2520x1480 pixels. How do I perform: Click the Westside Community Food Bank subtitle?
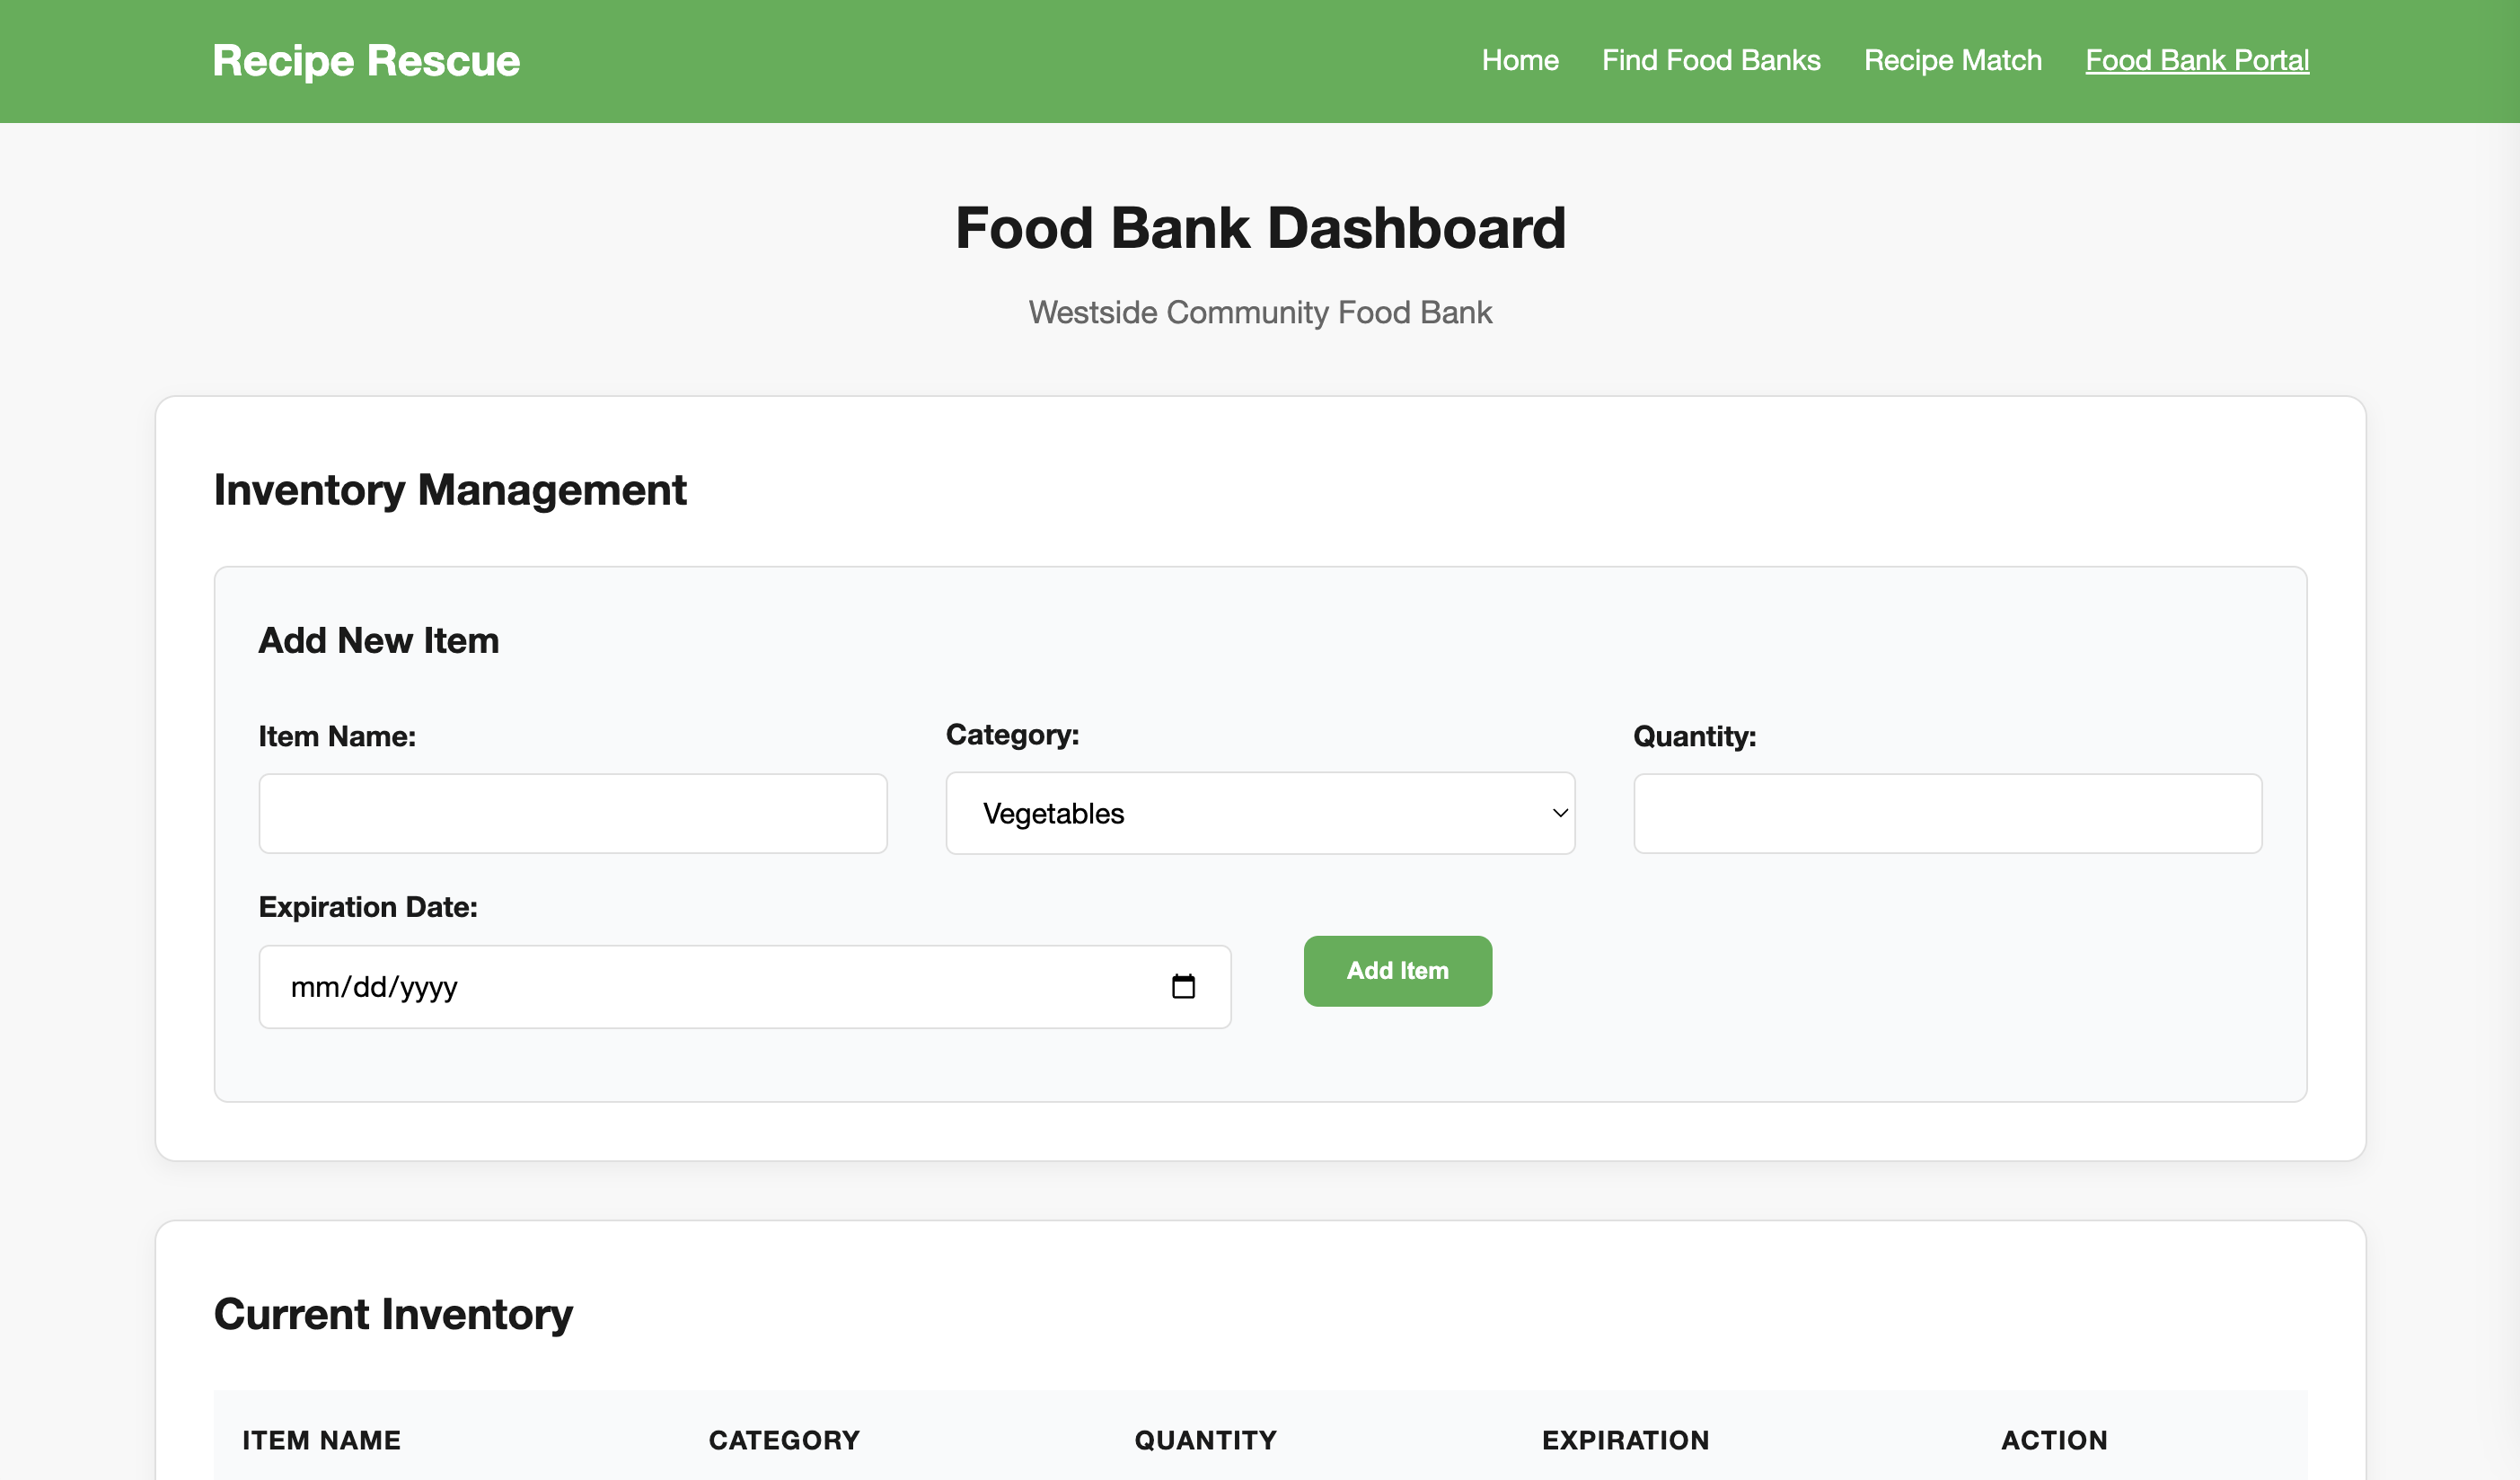tap(1260, 313)
